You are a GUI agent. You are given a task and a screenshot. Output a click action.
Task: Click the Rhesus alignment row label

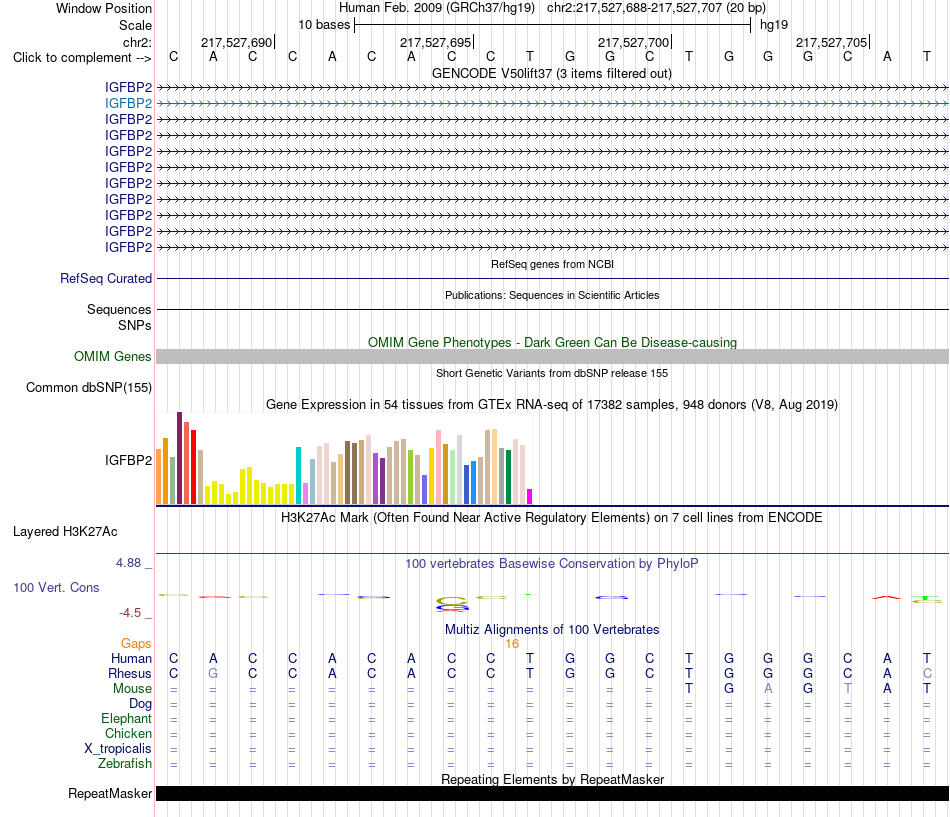tap(130, 673)
